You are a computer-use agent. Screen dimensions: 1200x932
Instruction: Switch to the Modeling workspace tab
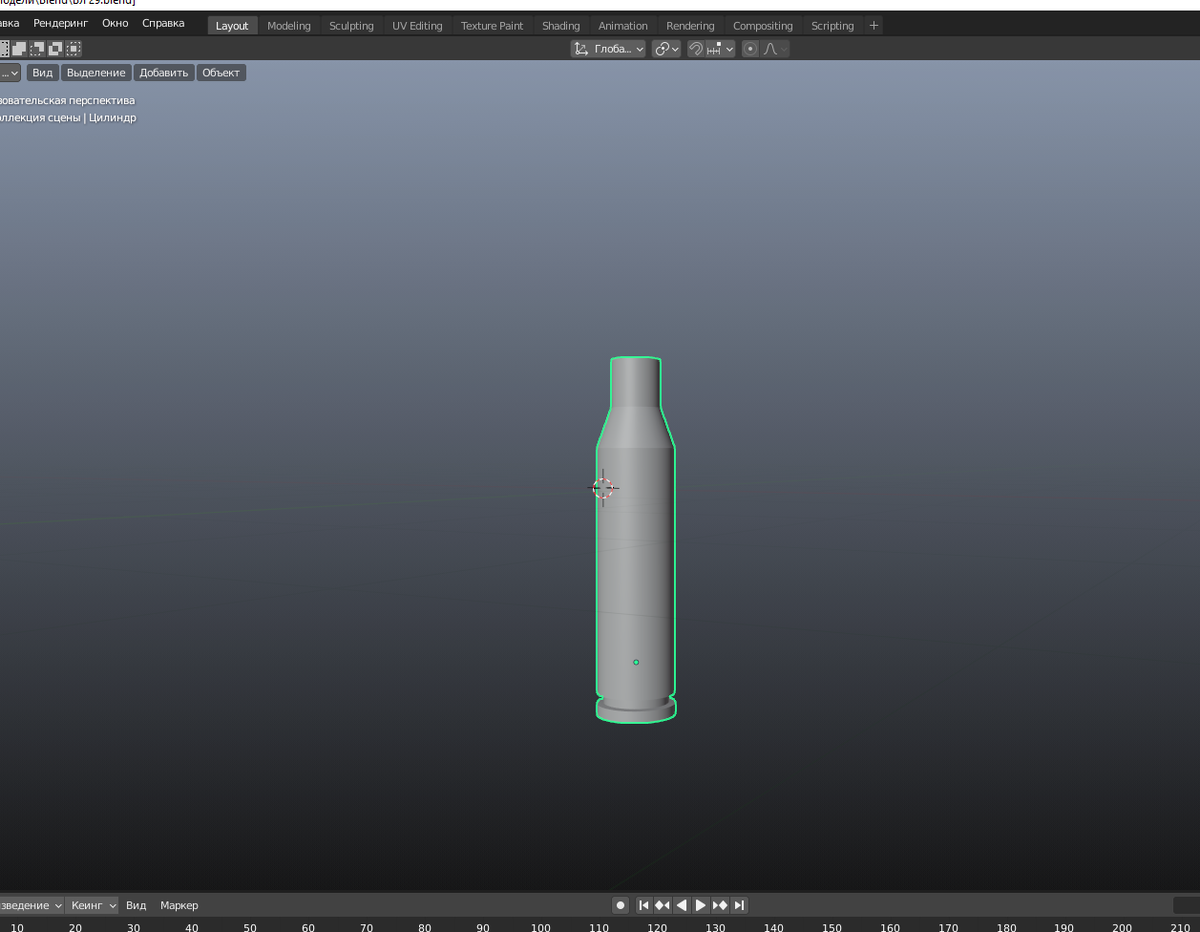pos(289,25)
